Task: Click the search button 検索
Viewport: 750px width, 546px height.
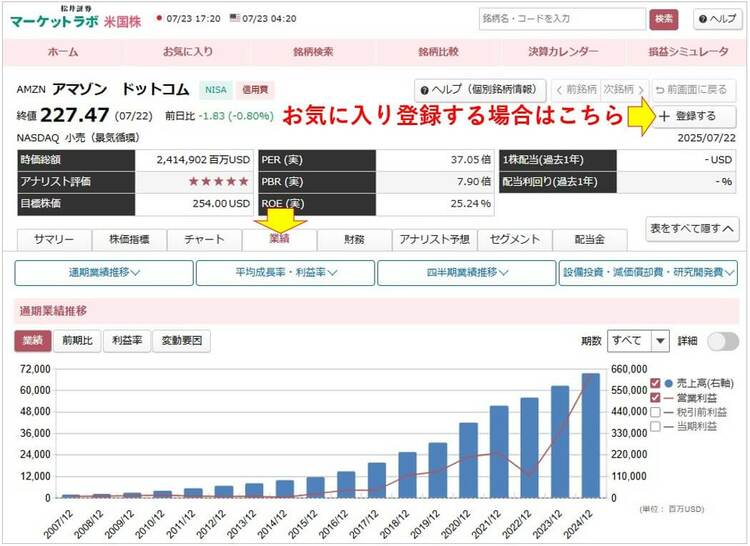Action: pyautogui.click(x=663, y=19)
